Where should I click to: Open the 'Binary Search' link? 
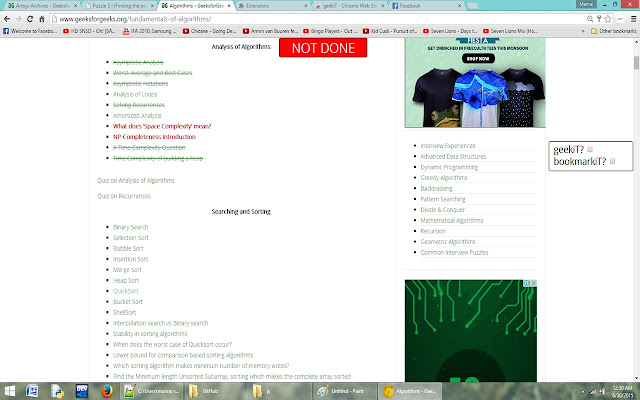point(130,227)
